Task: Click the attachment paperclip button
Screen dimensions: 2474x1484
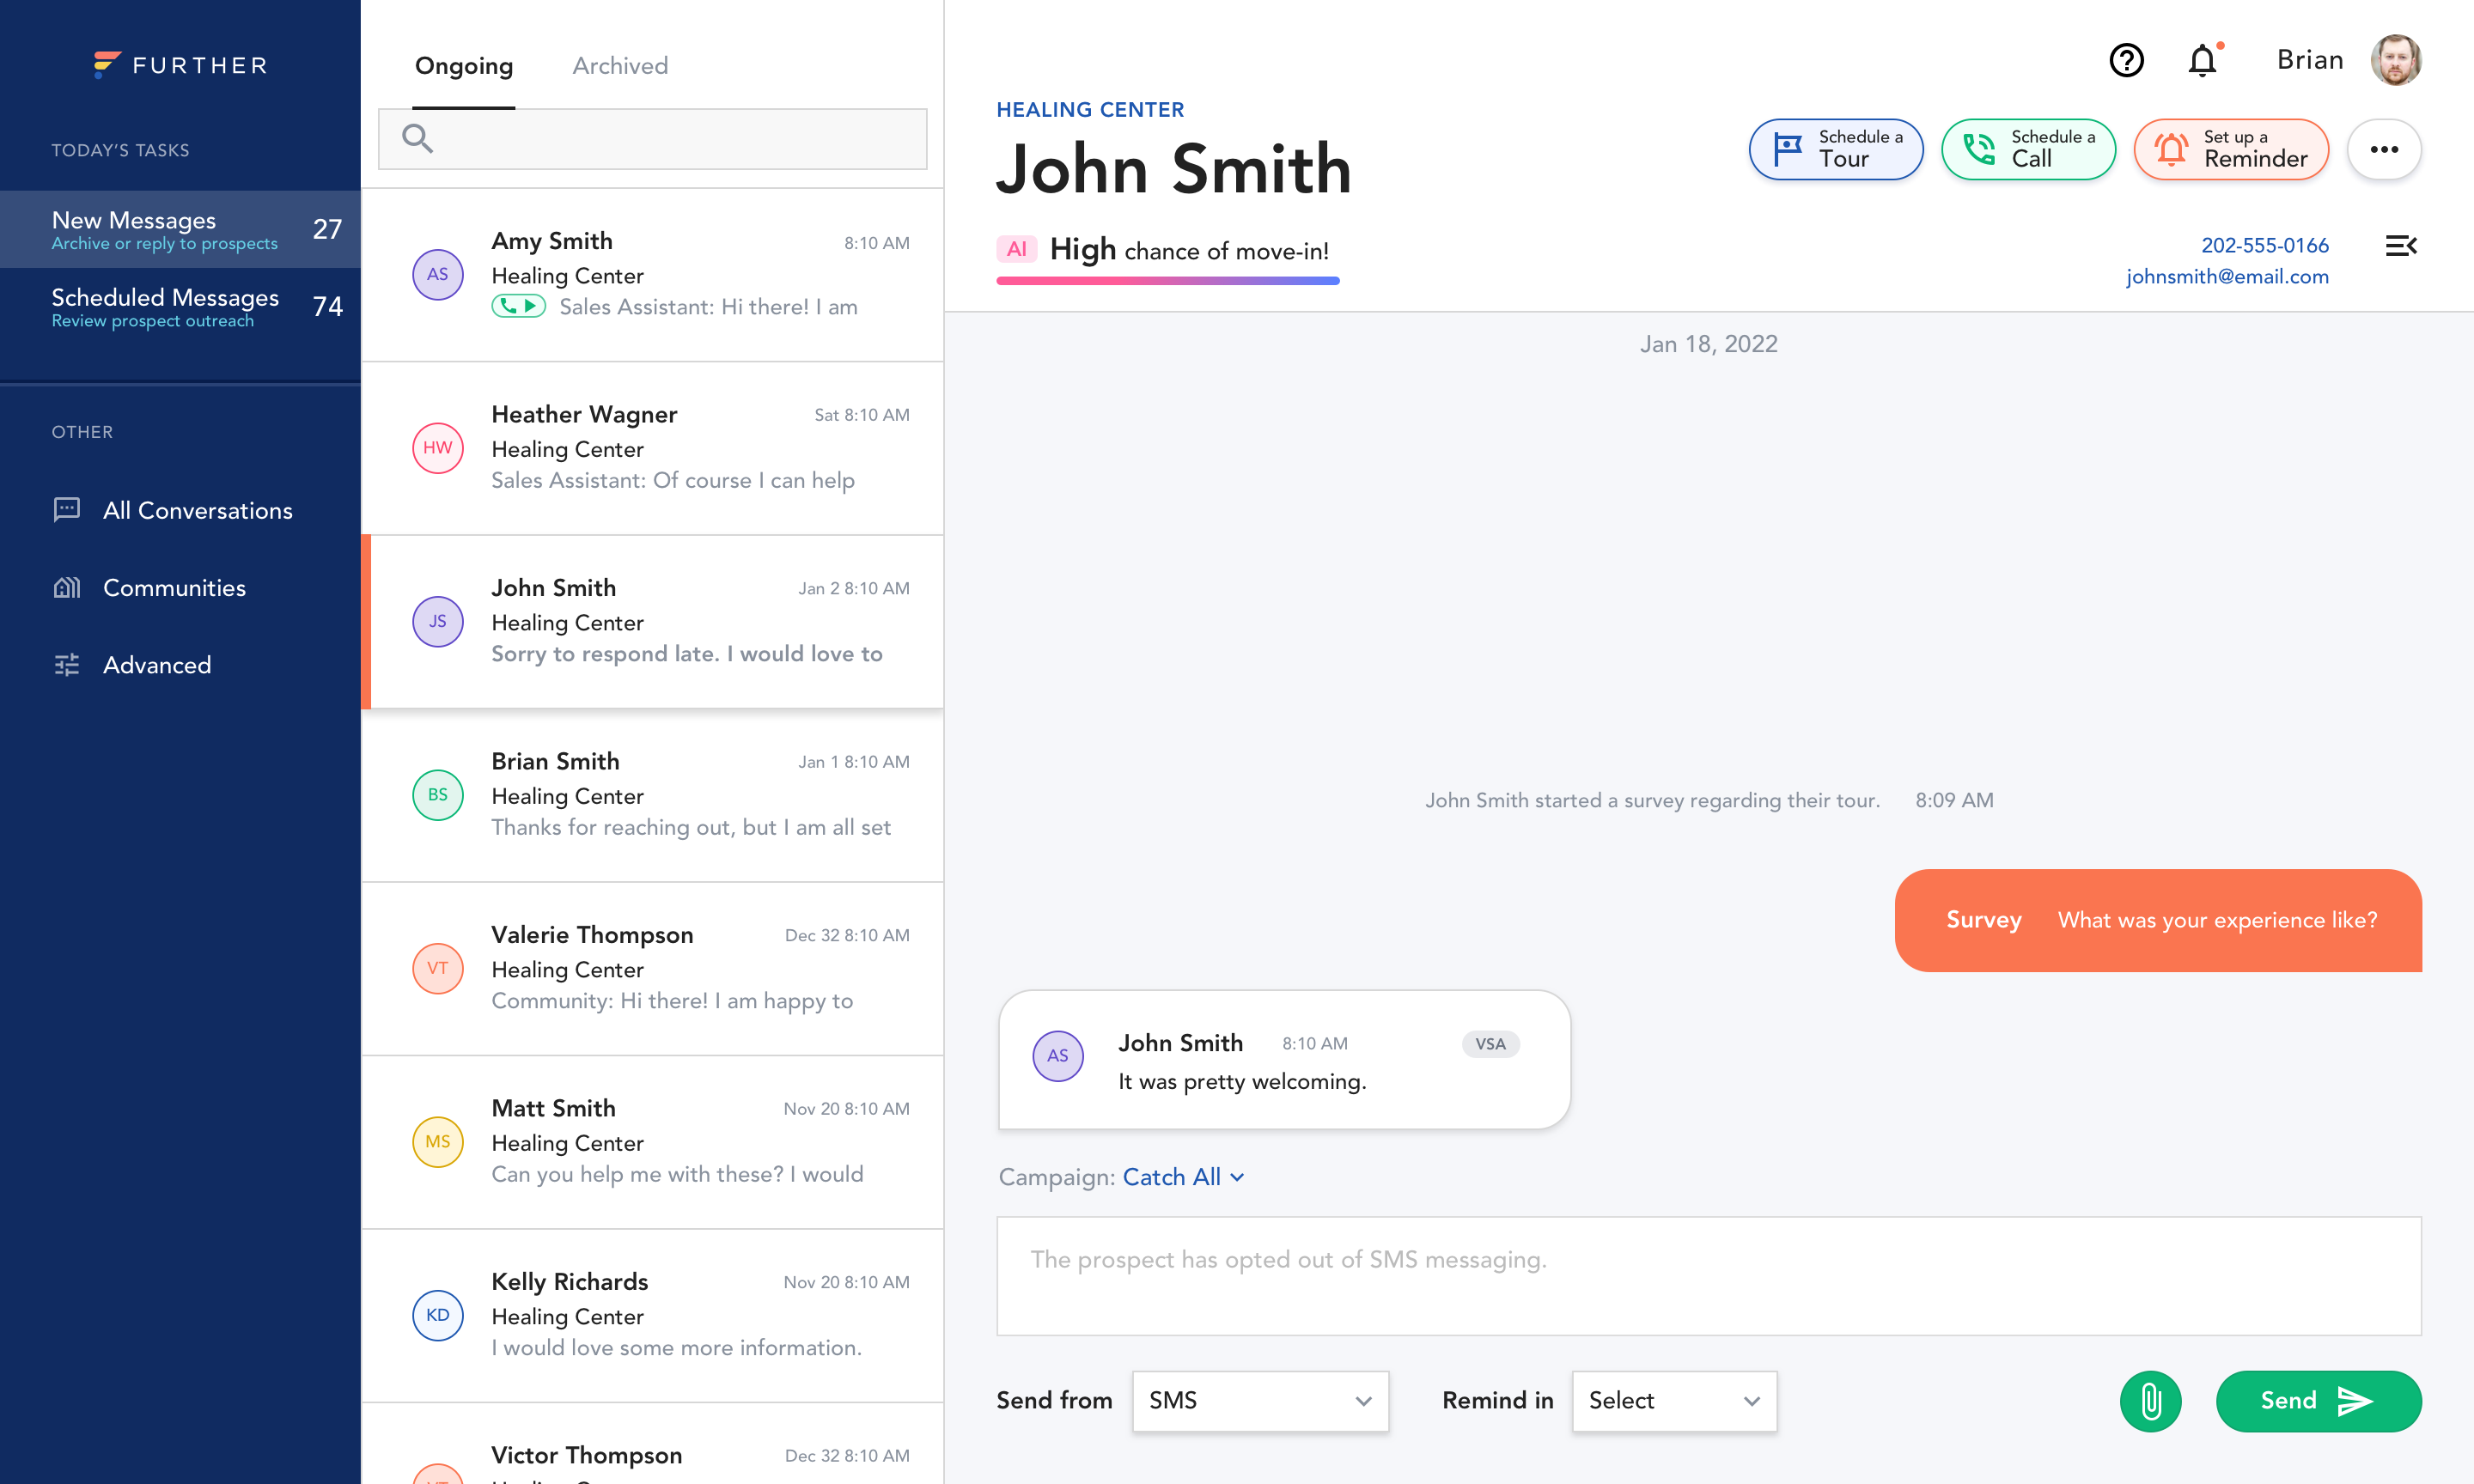Action: pos(2151,1401)
